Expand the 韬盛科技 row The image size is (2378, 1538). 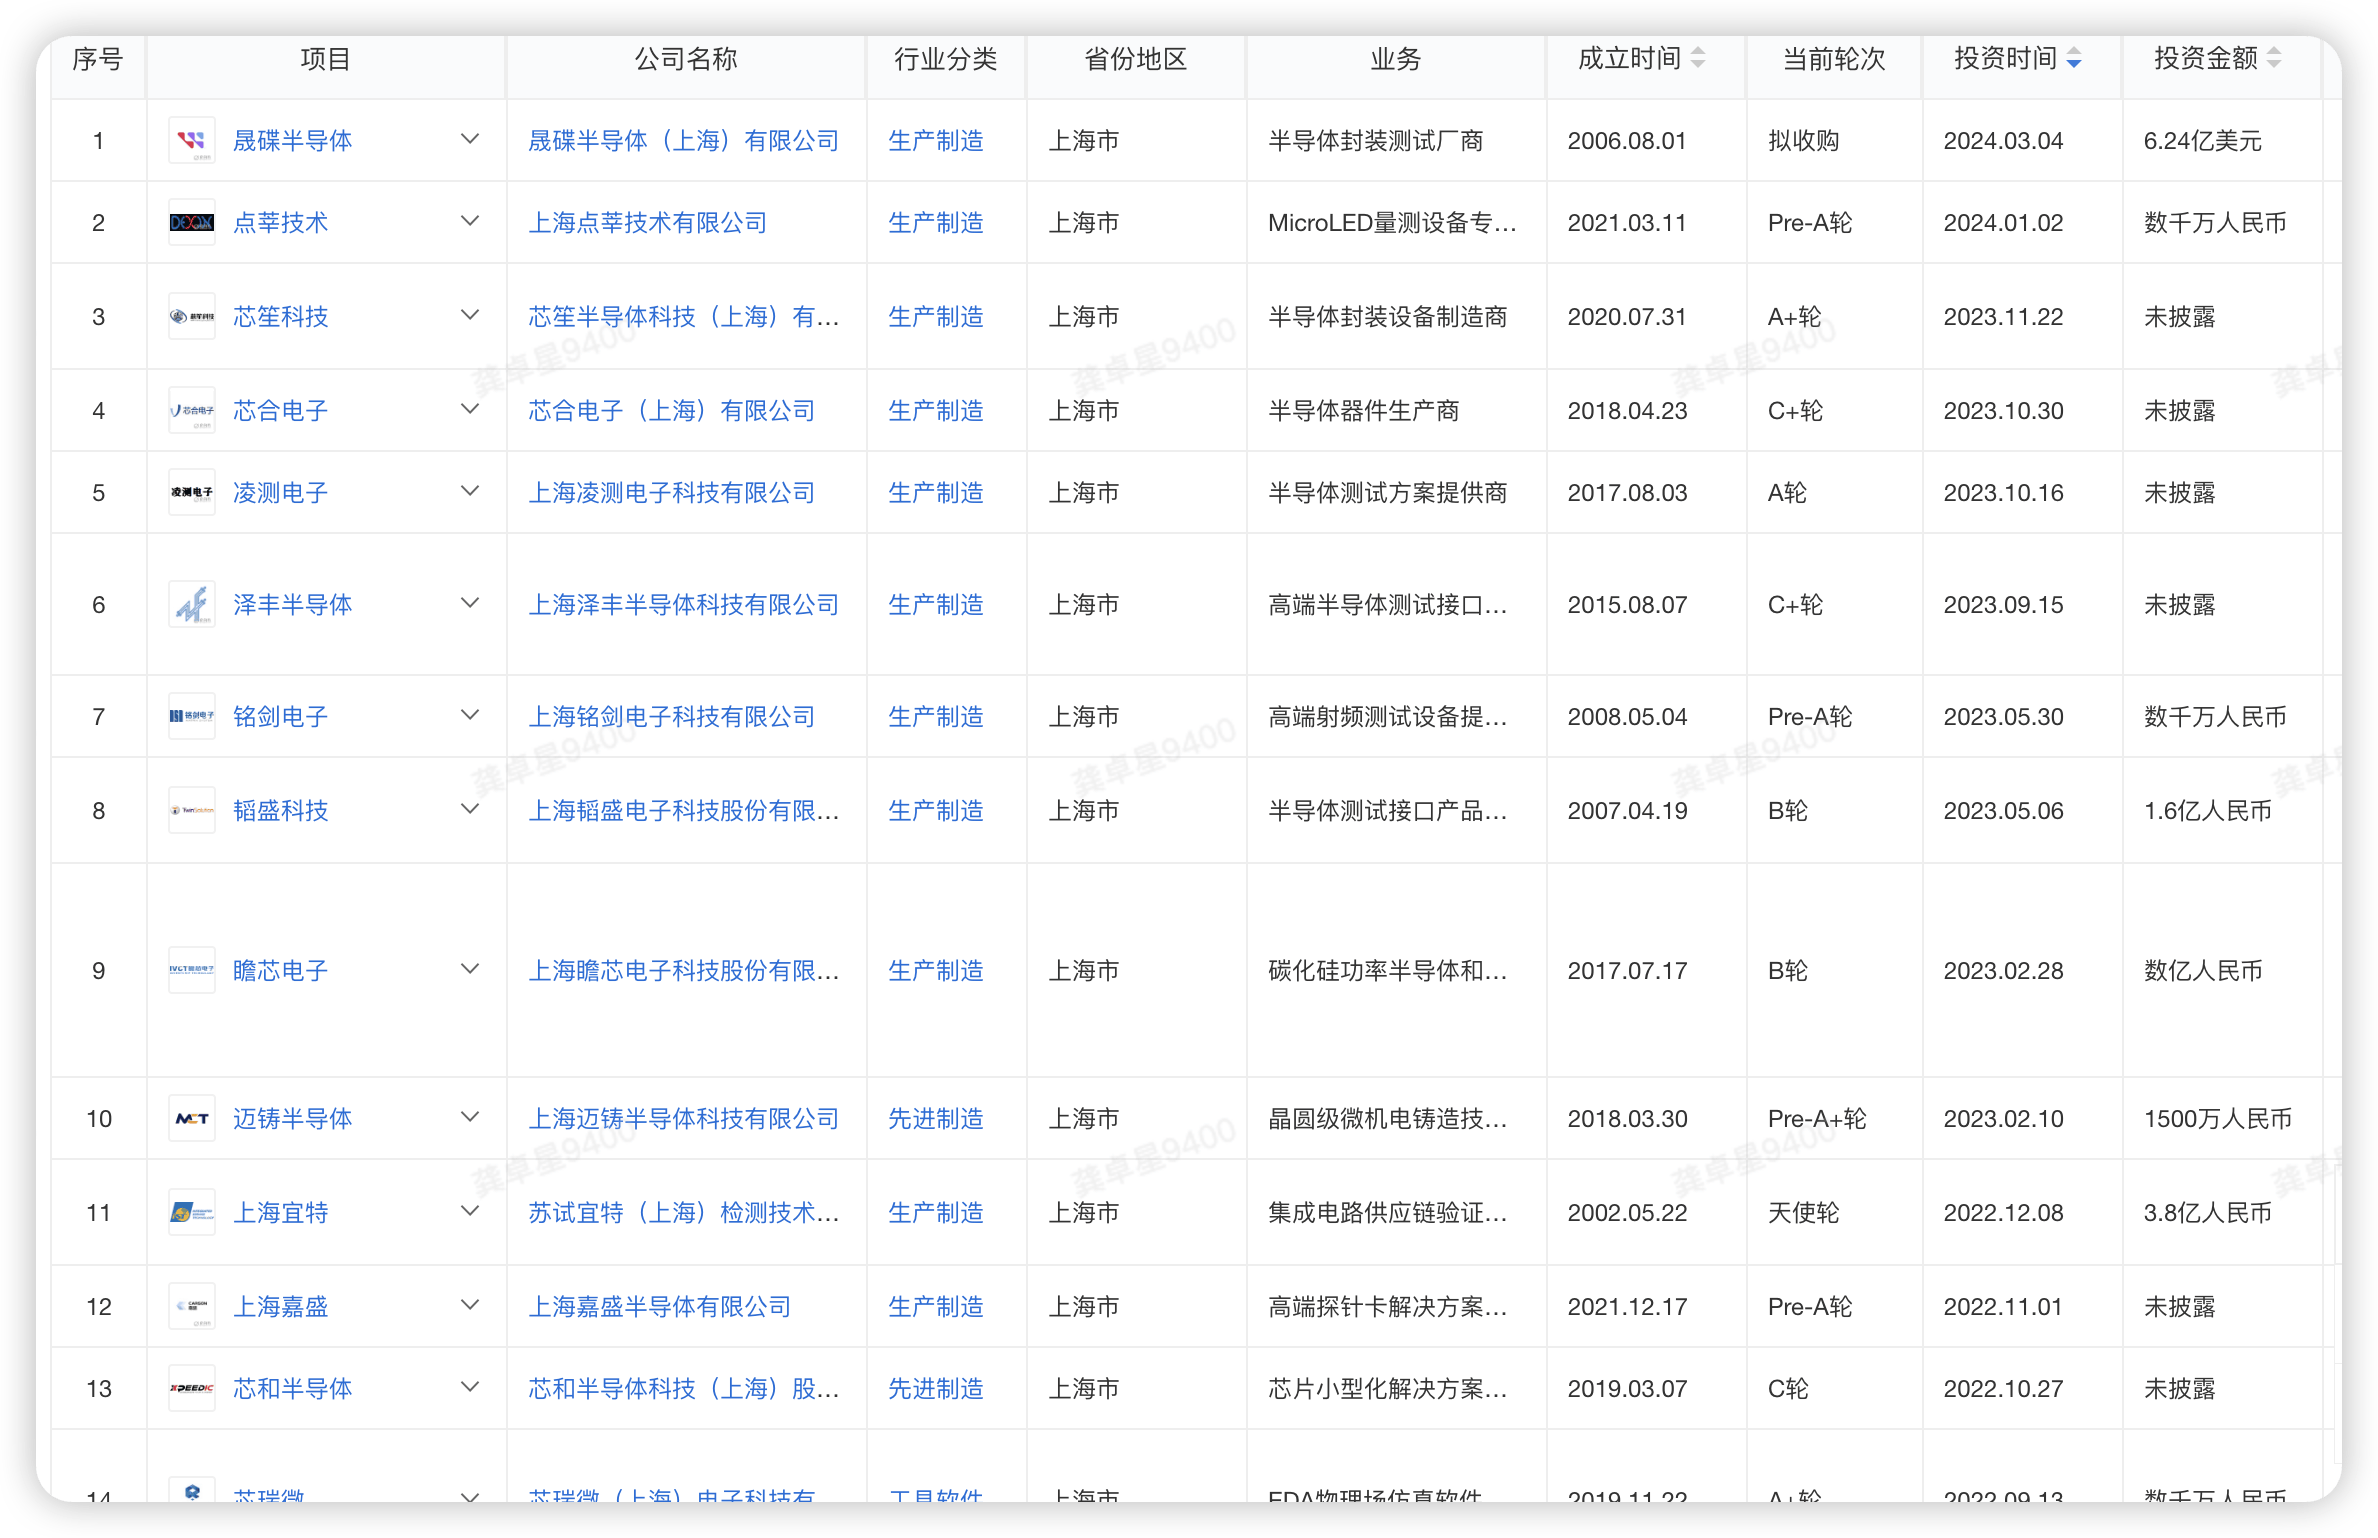click(x=469, y=809)
